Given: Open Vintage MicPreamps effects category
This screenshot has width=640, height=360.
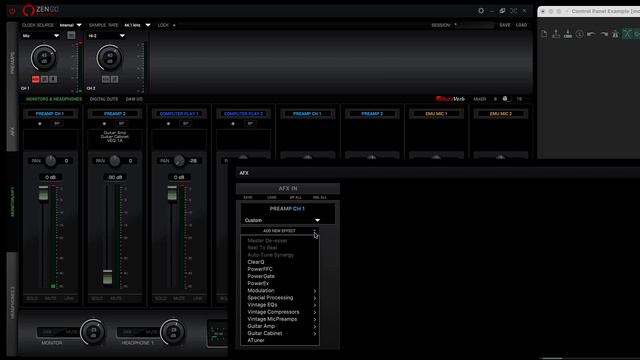Looking at the screenshot, I should (282, 319).
